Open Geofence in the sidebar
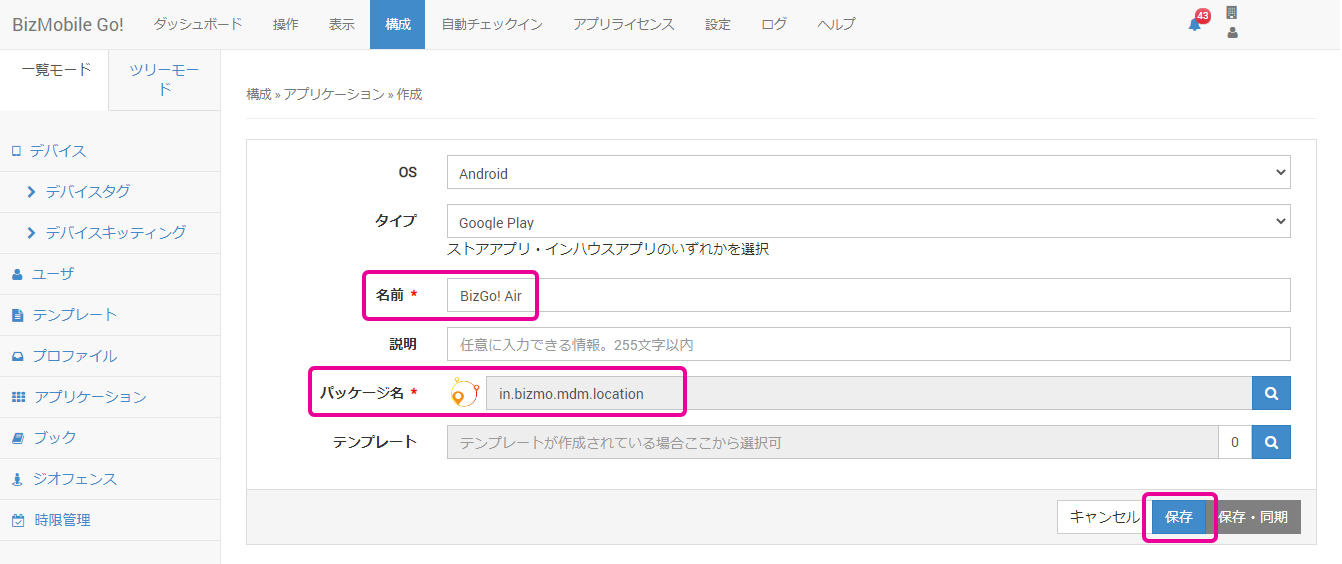 [x=75, y=479]
